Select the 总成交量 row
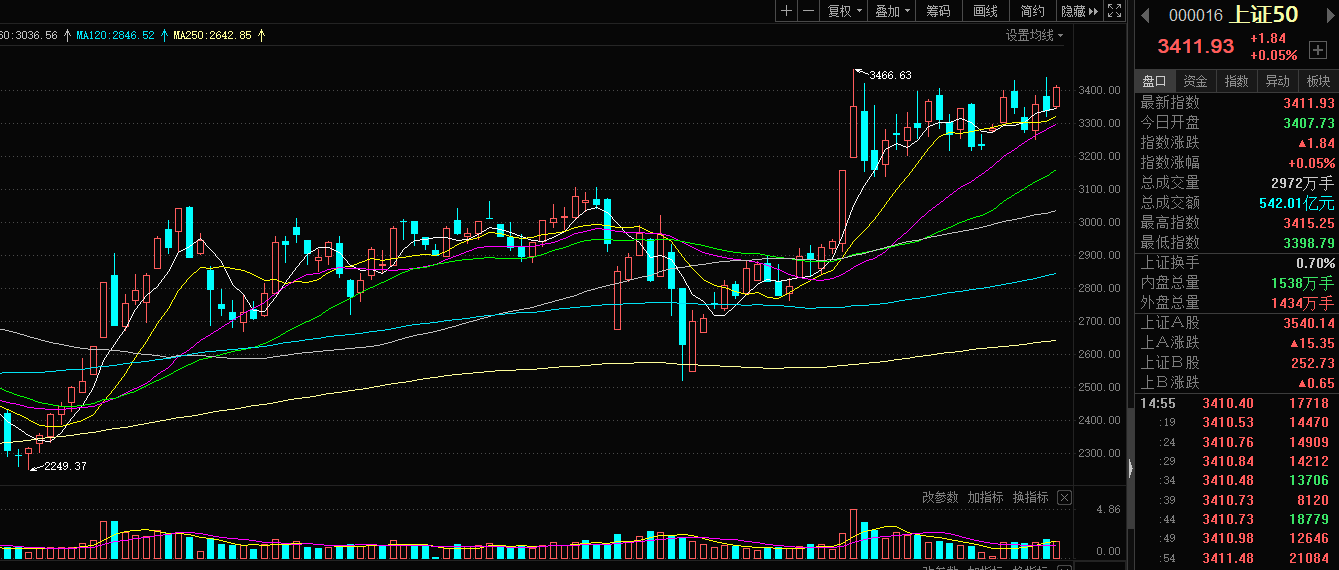 point(1237,183)
